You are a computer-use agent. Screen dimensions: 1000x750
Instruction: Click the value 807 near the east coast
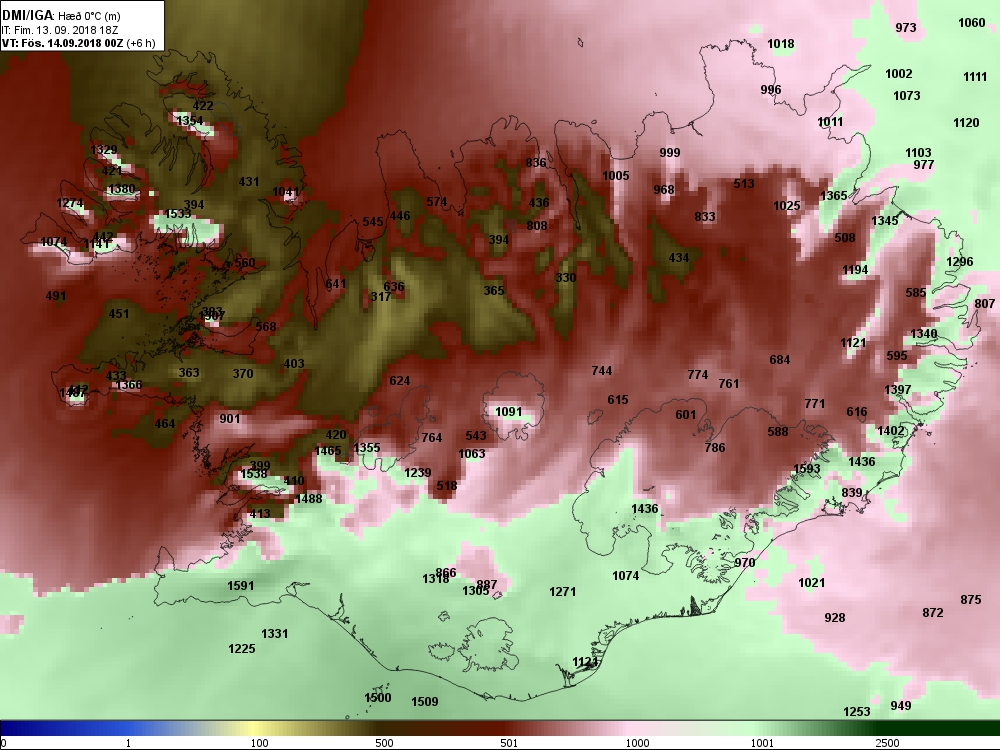pos(985,304)
